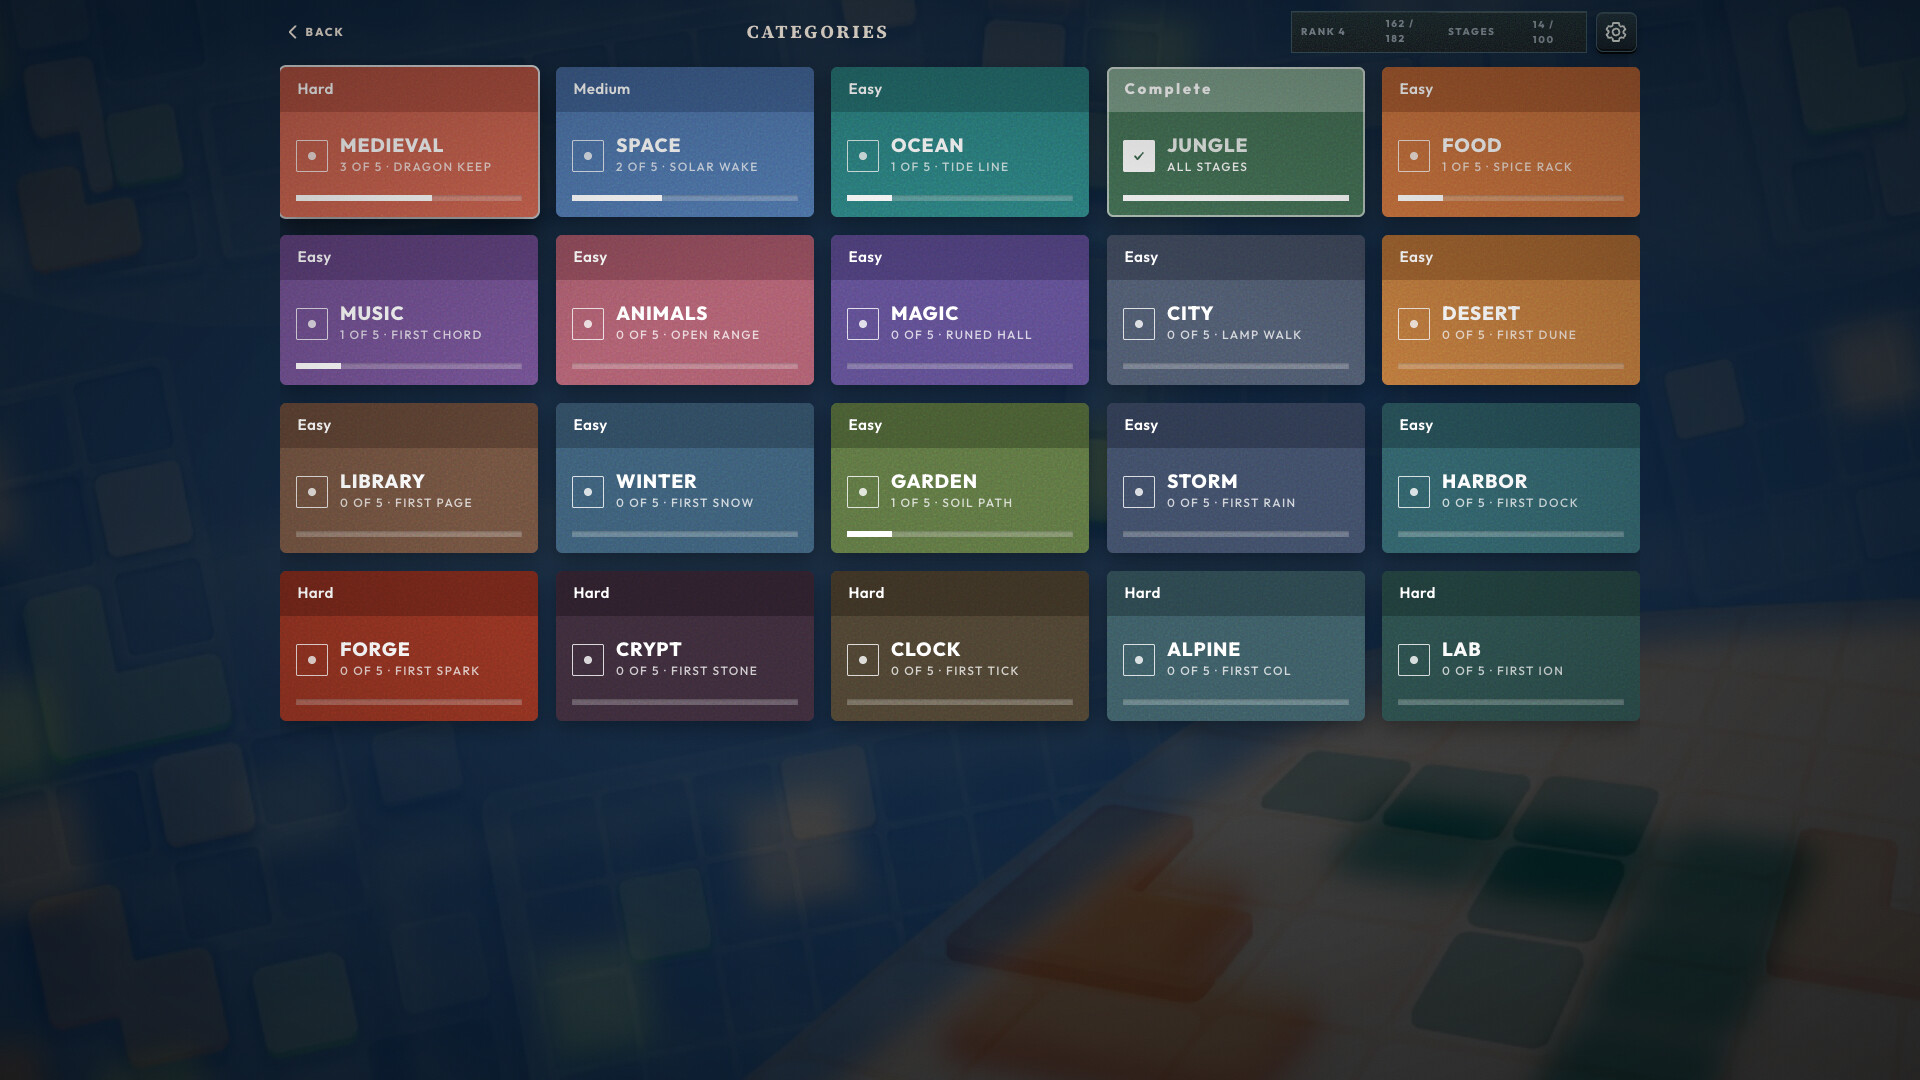Toggle the Jungle completed checkmark box

point(1139,156)
